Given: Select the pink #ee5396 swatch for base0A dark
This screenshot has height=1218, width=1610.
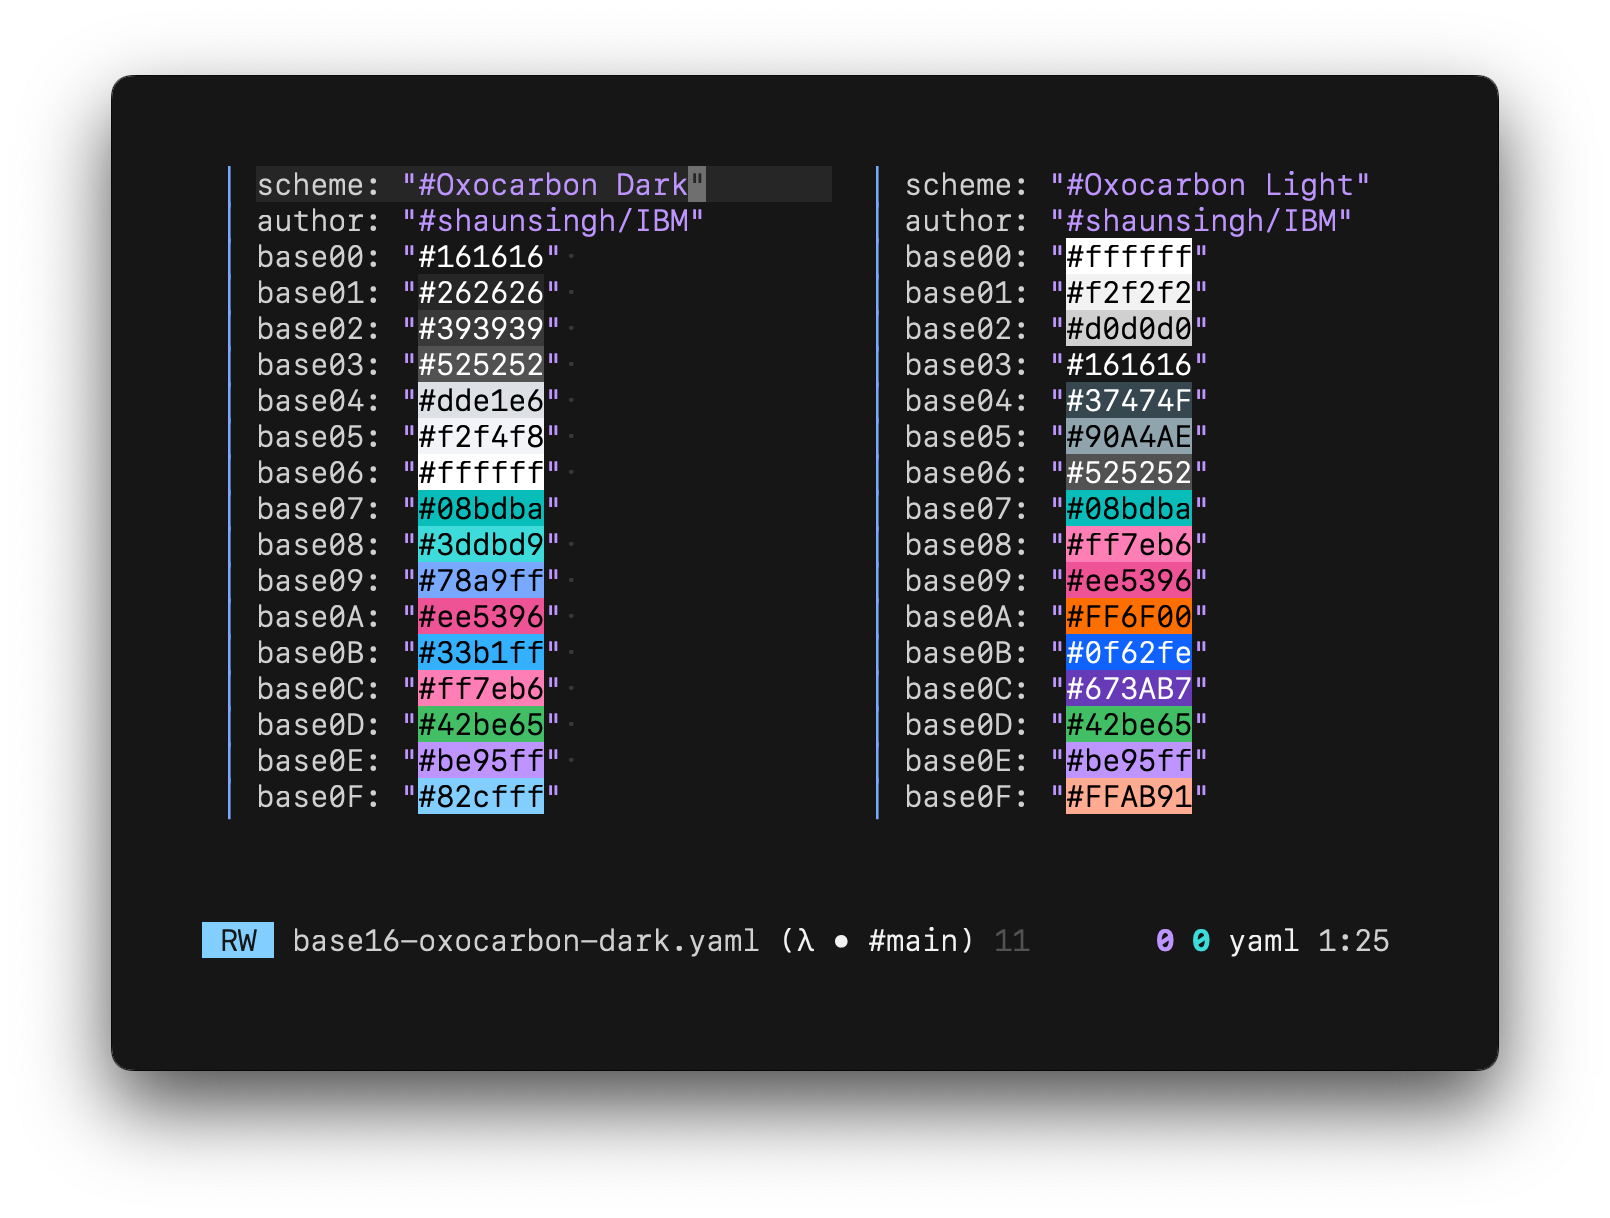Looking at the screenshot, I should [480, 617].
